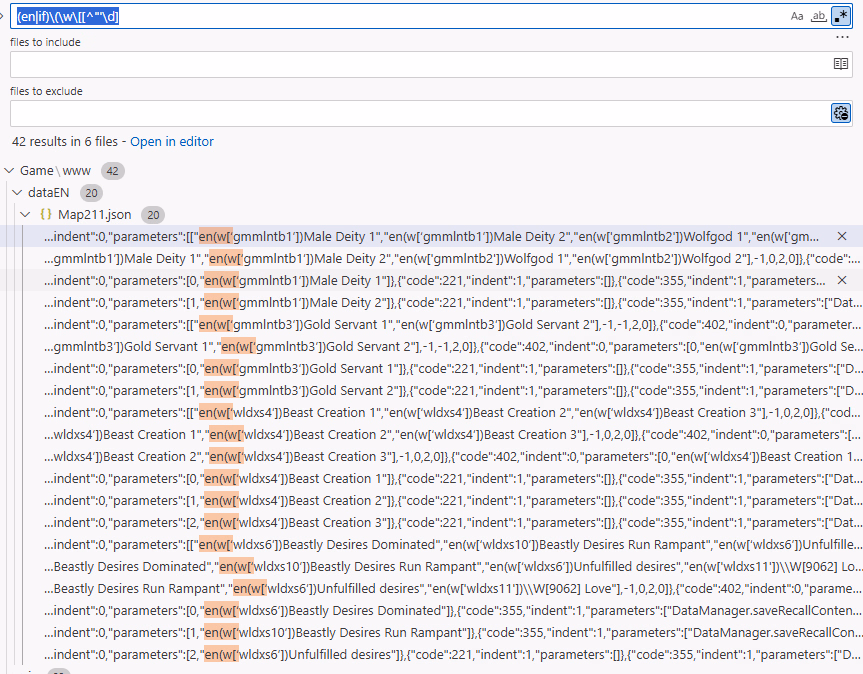Expand the Toggle Replace chevron beside search

coord(3,16)
